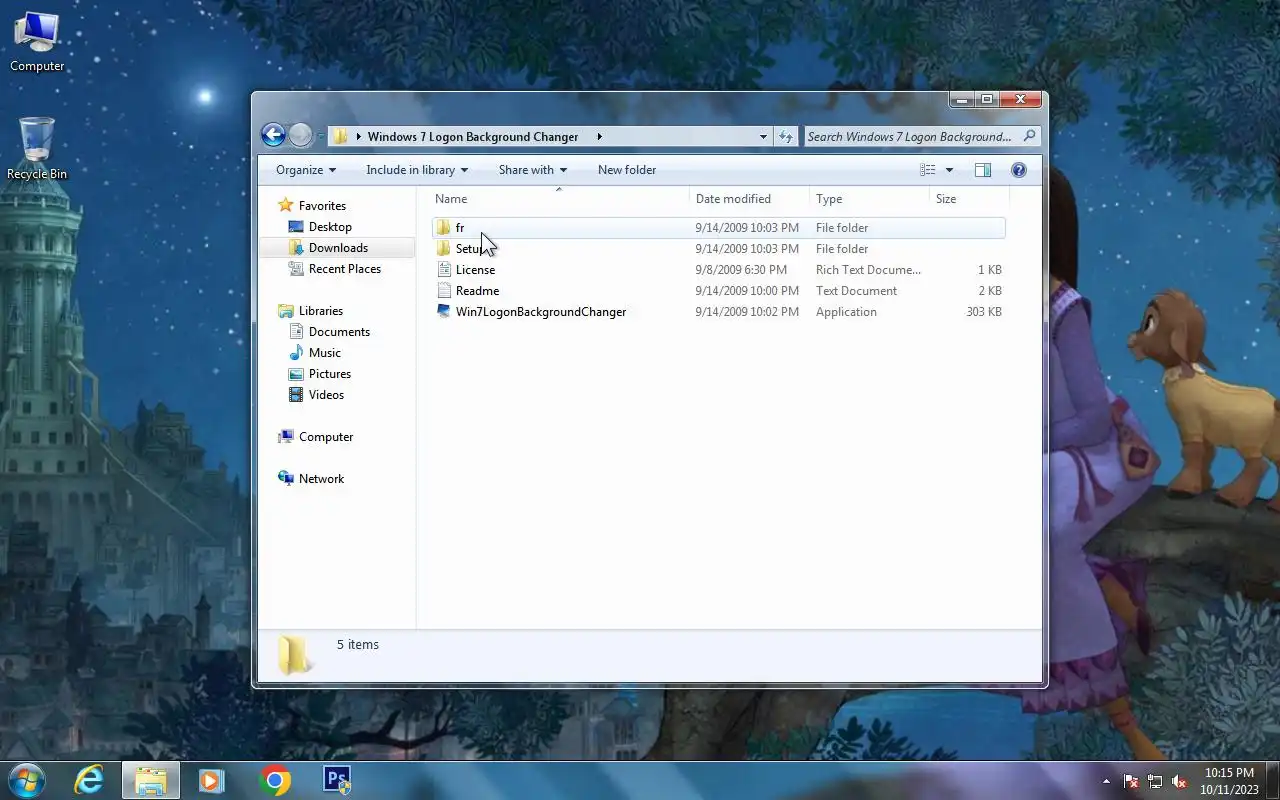Minimize the Explorer window
1280x800 pixels.
click(961, 99)
